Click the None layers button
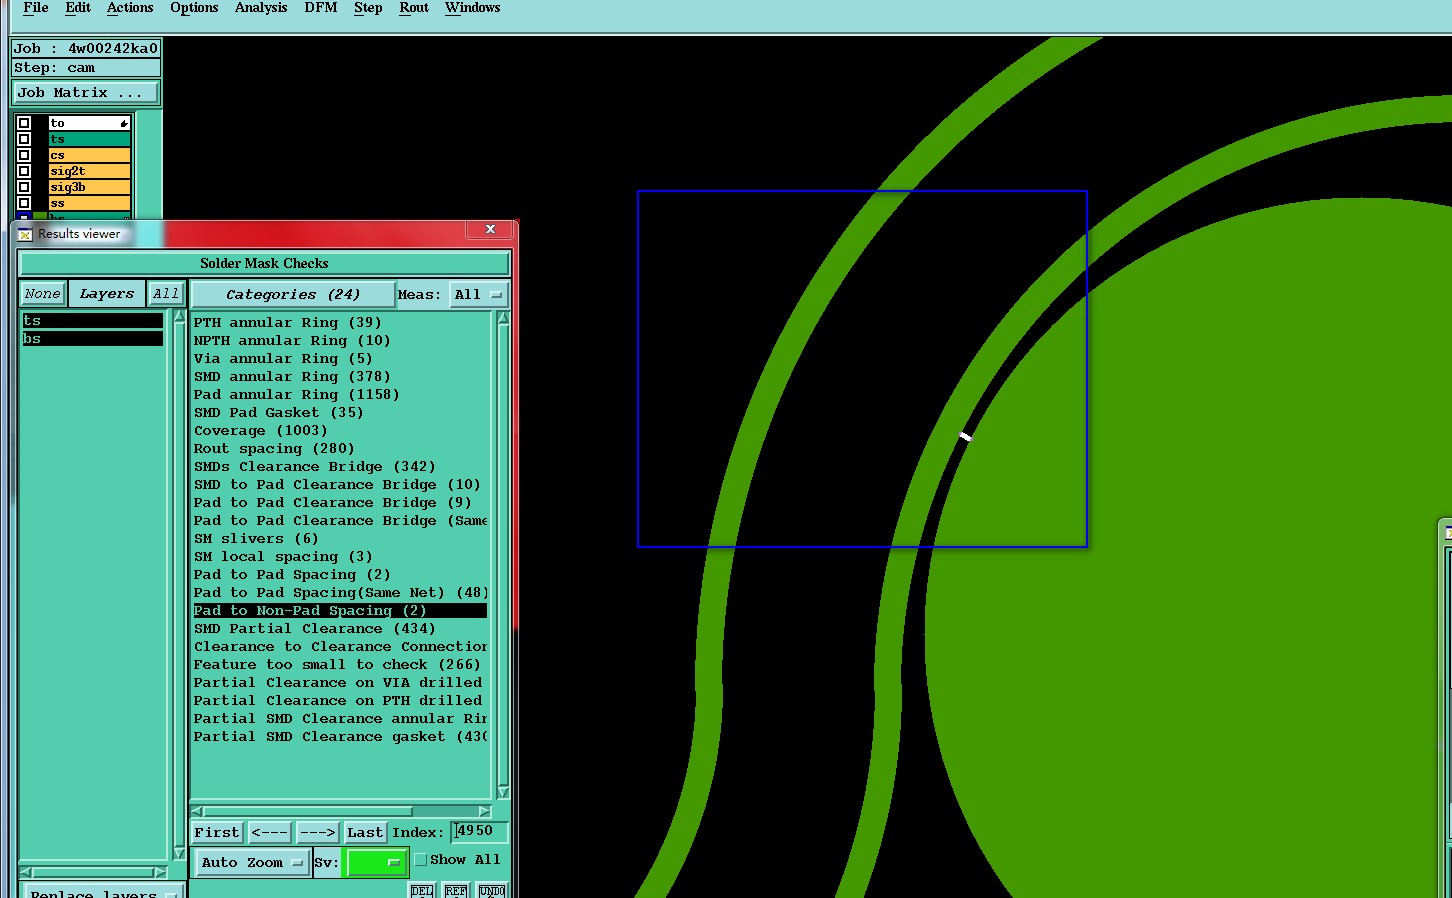Image resolution: width=1452 pixels, height=898 pixels. pyautogui.click(x=43, y=294)
